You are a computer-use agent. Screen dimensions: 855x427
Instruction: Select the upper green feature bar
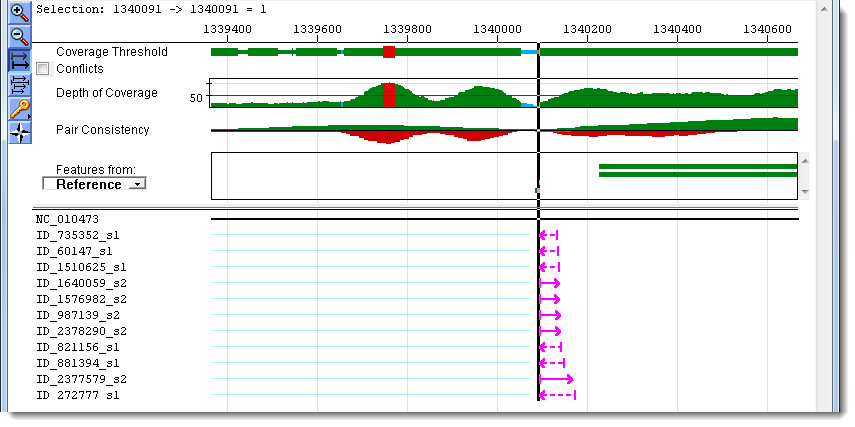(698, 167)
